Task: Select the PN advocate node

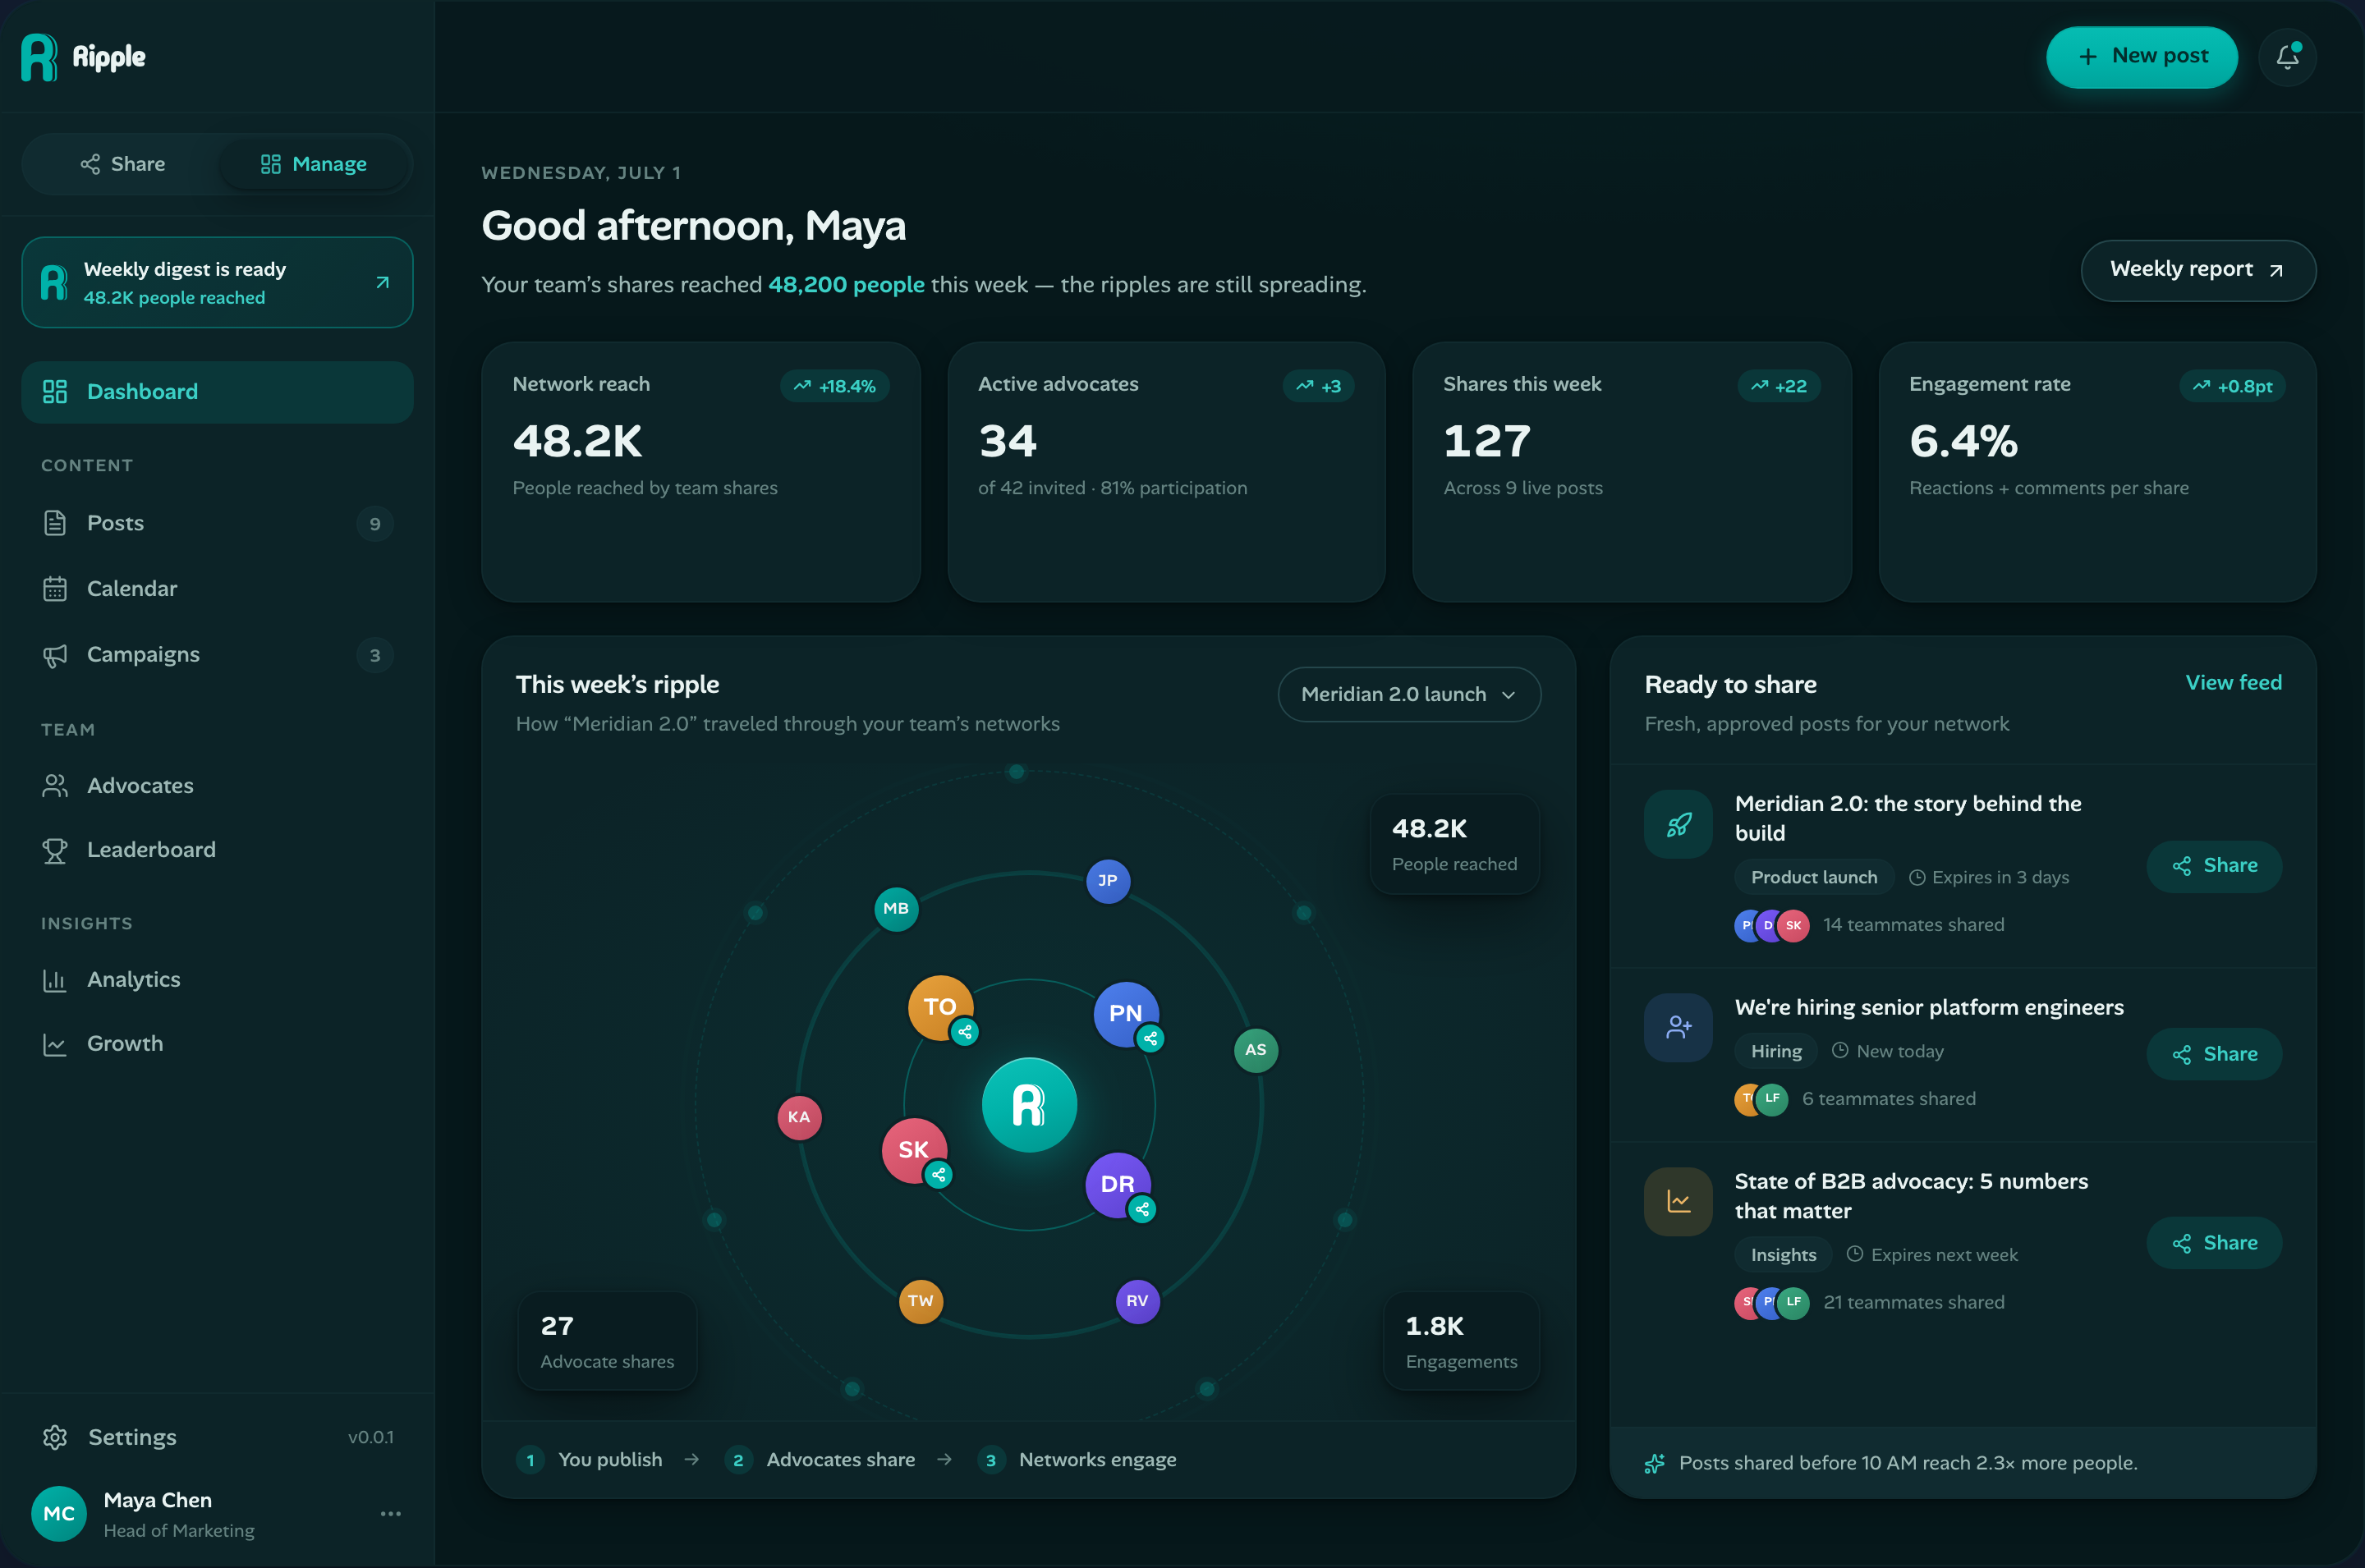Action: pos(1126,1013)
